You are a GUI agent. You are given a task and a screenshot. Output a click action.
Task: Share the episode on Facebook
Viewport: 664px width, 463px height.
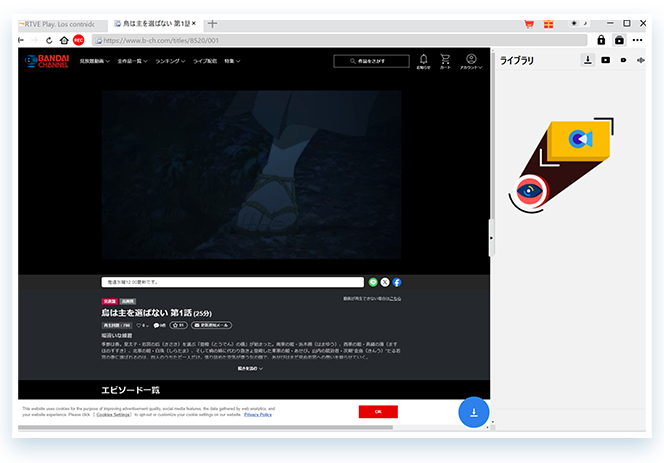[397, 283]
